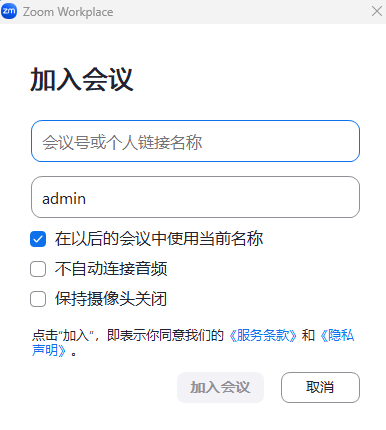The image size is (386, 430).
Task: Click the name field containing admin
Action: point(195,197)
